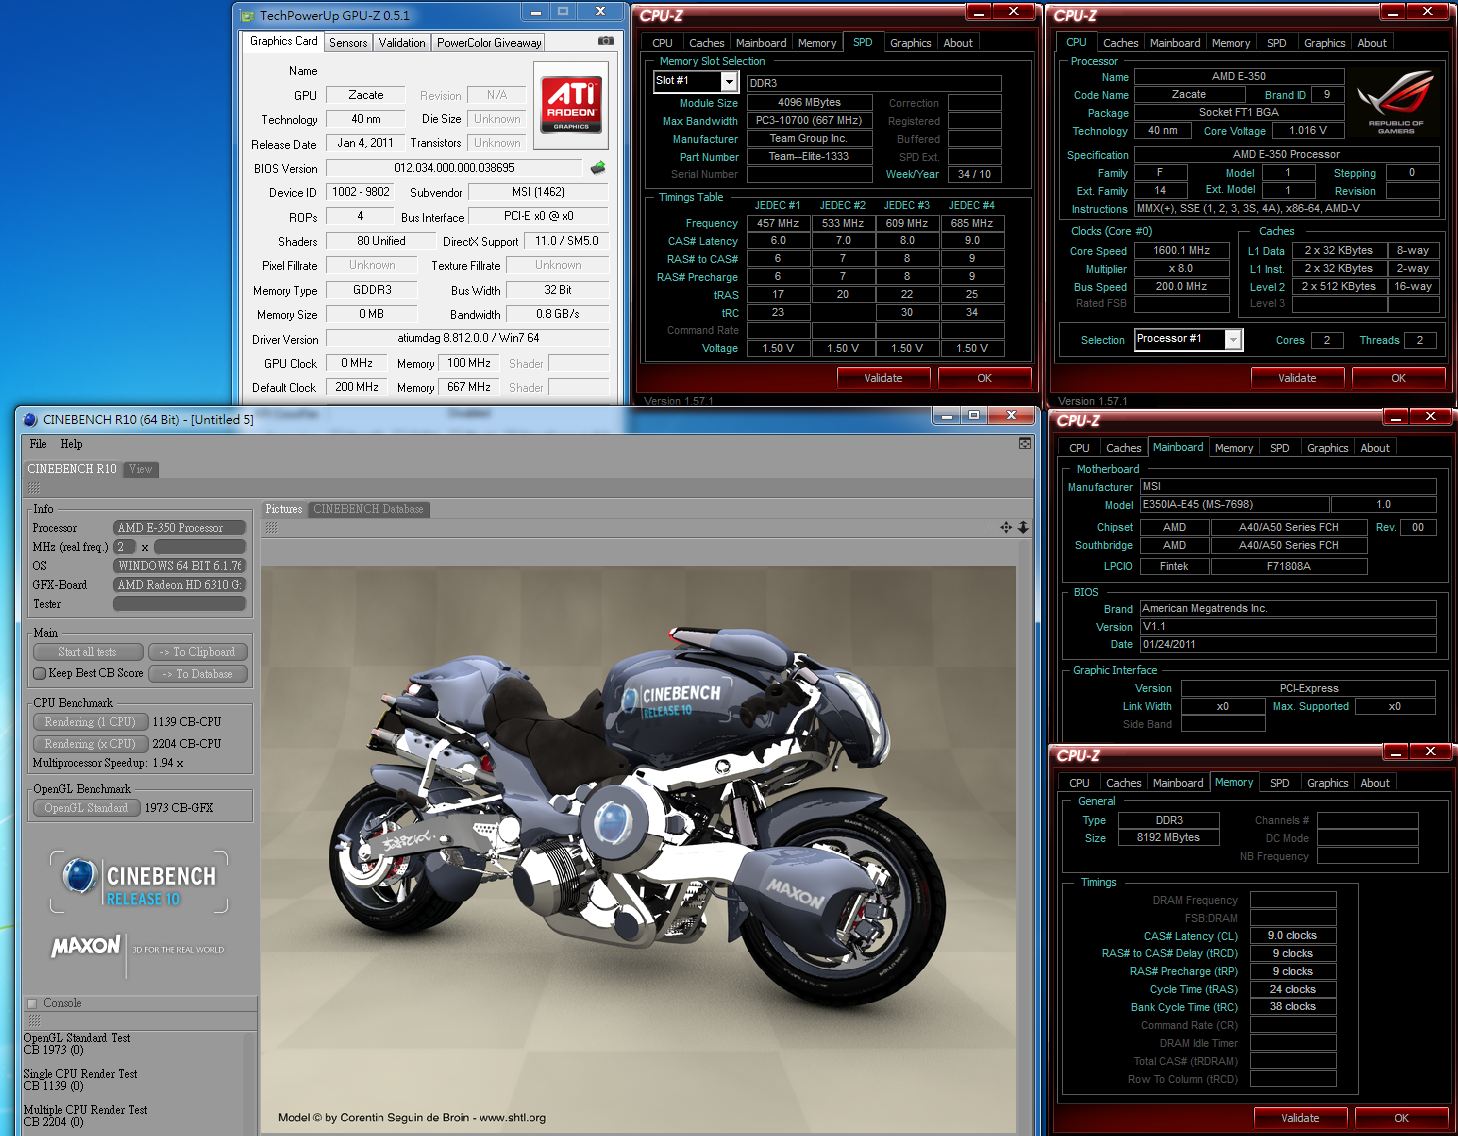The width and height of the screenshot is (1458, 1136).
Task: Run the OpenGL Standard benchmark
Action: (86, 808)
